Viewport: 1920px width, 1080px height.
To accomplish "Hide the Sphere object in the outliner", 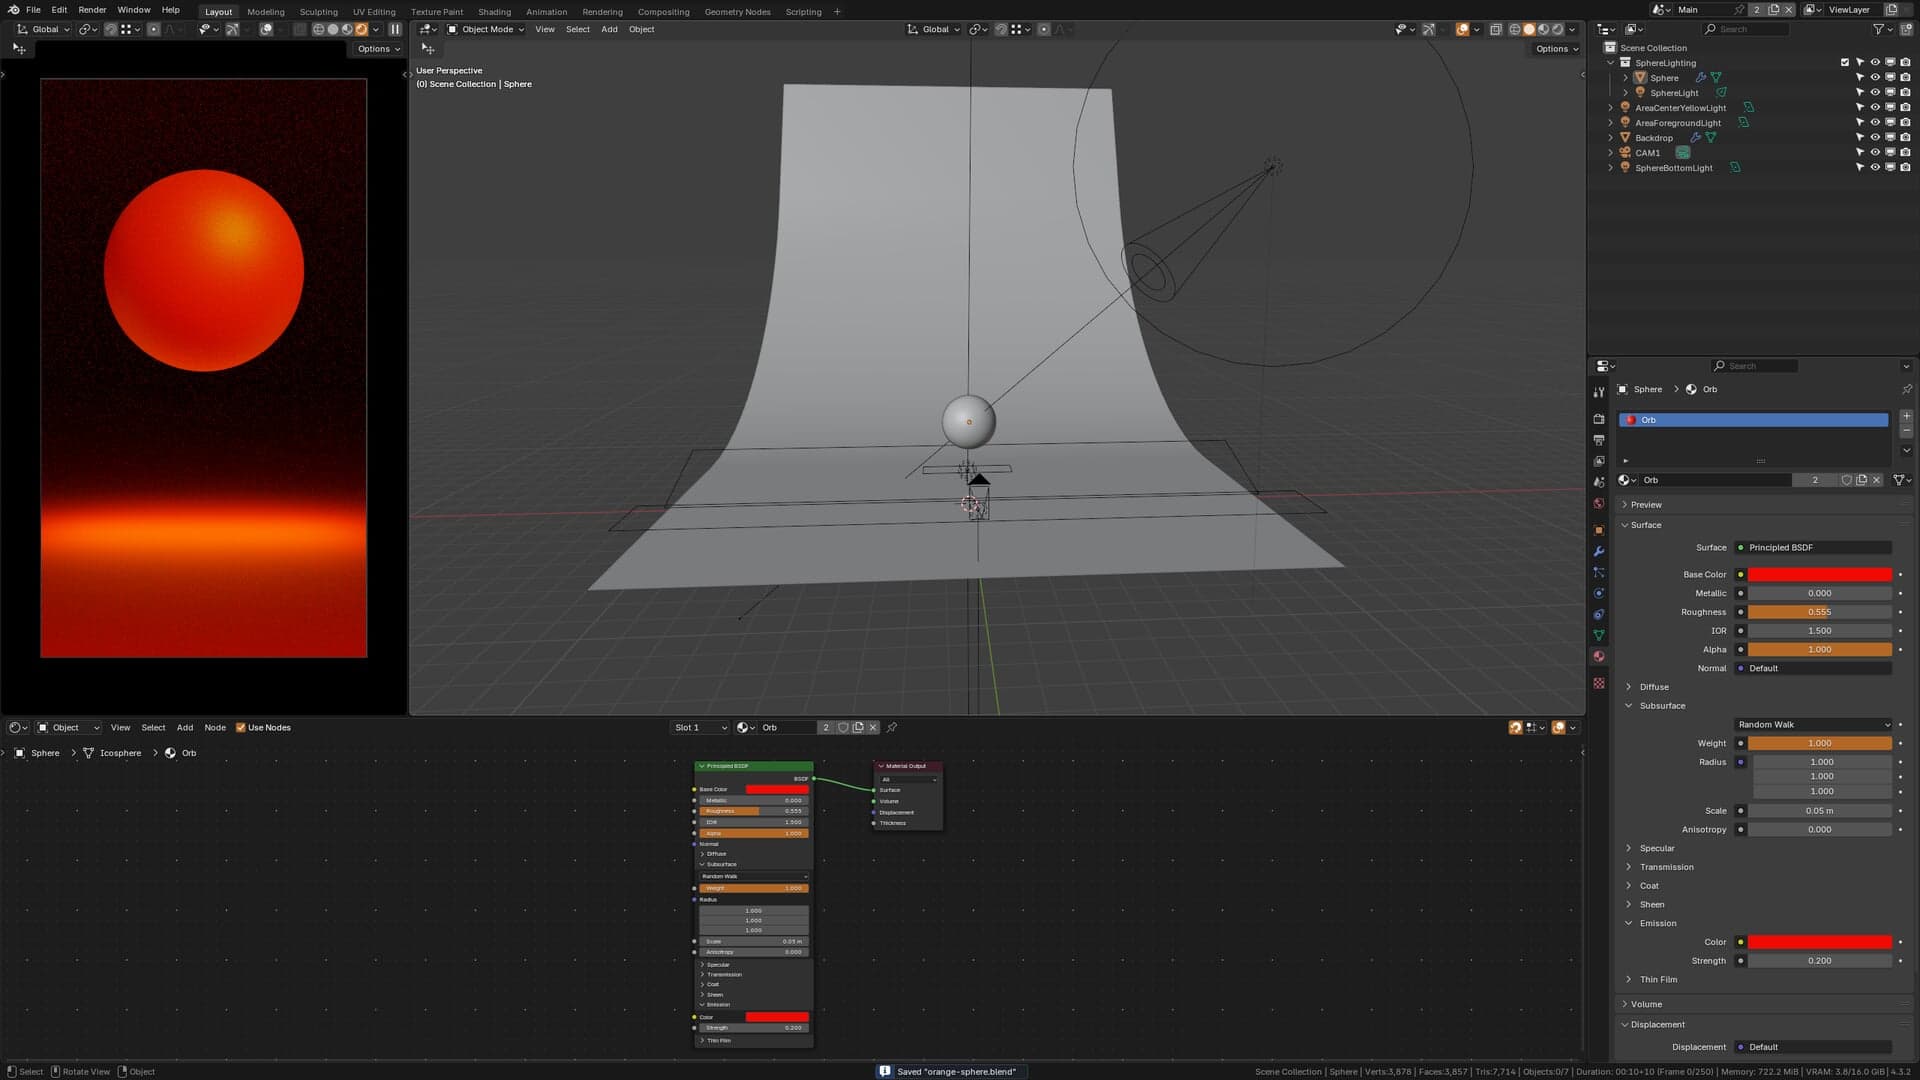I will click(1875, 77).
